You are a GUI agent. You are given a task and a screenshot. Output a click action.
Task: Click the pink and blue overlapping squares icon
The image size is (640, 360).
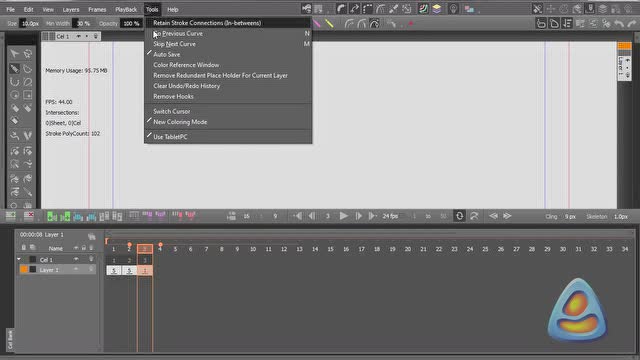(469, 9)
